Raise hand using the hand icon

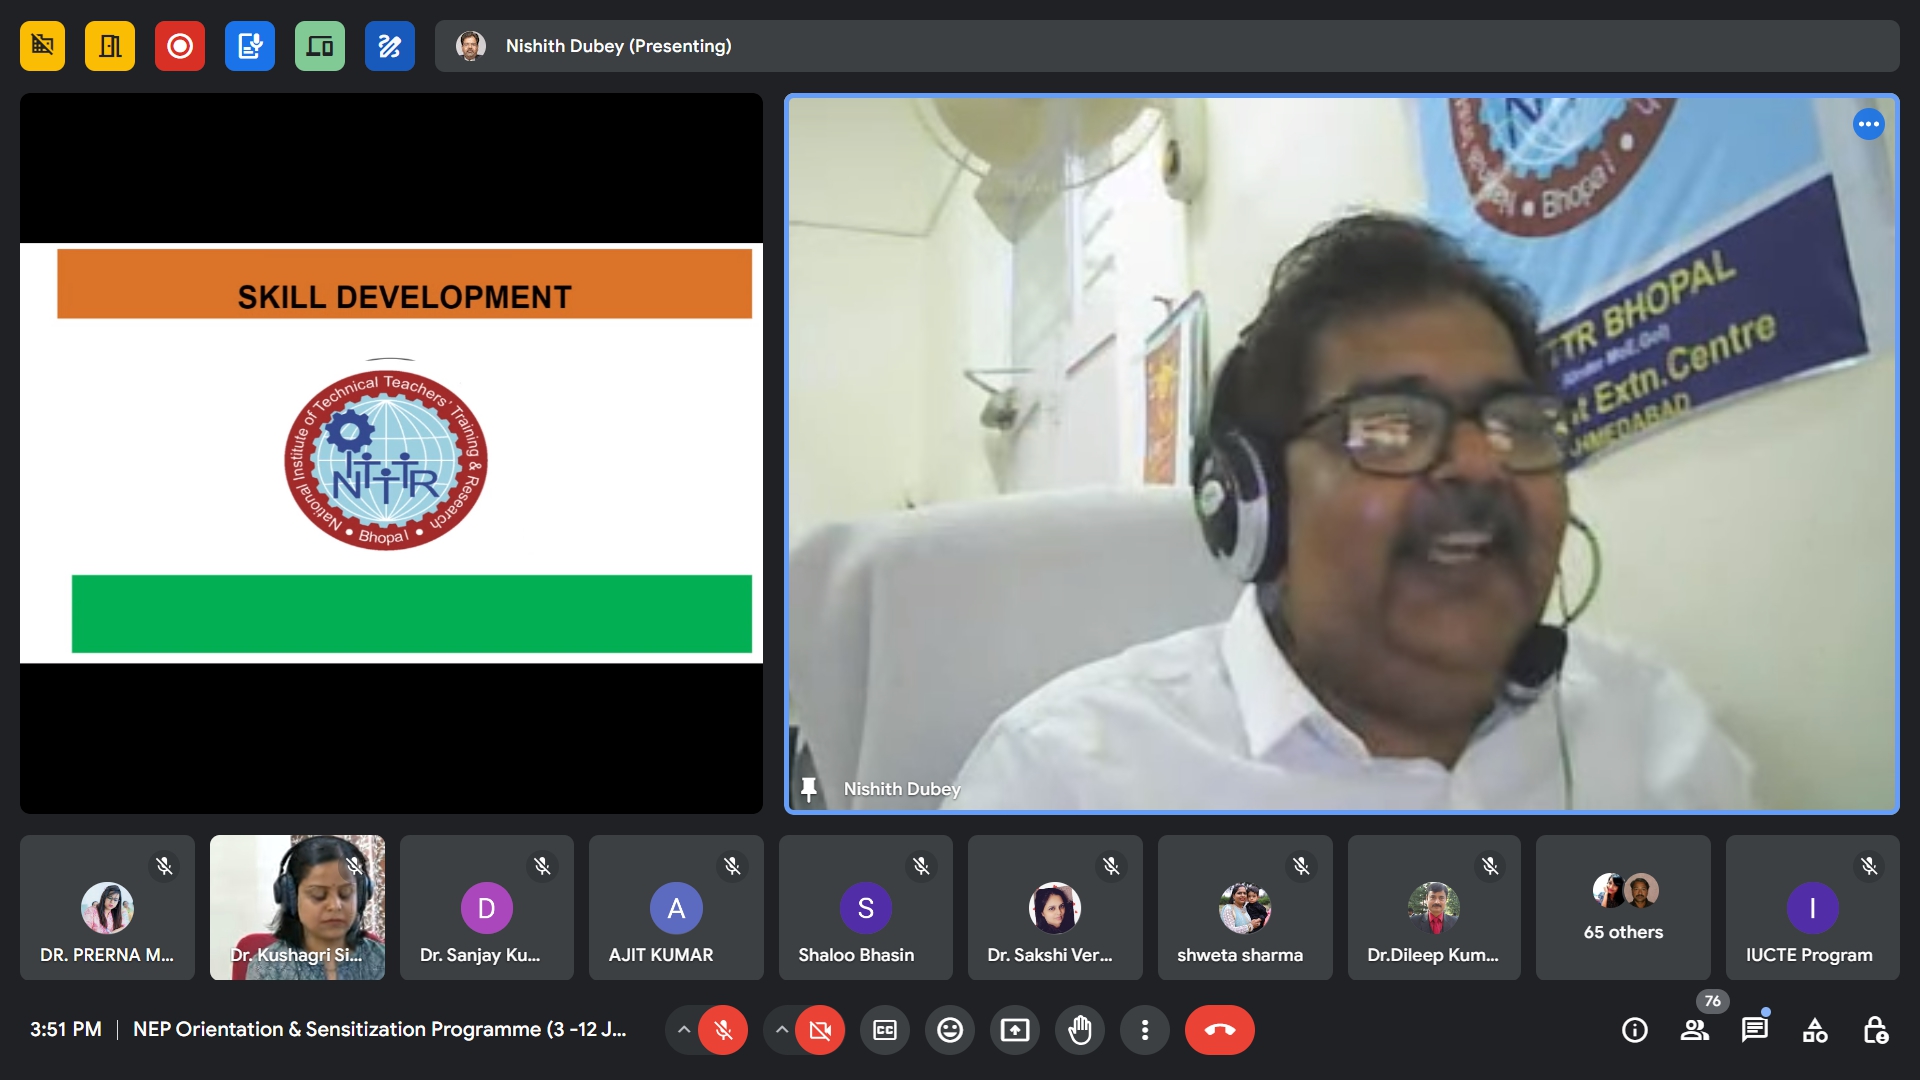click(1080, 1030)
